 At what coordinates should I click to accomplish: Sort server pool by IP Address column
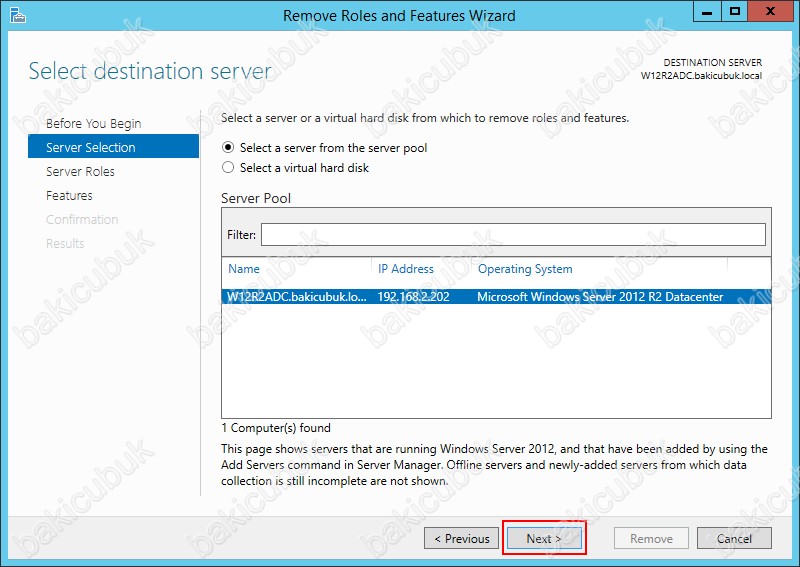click(x=406, y=269)
